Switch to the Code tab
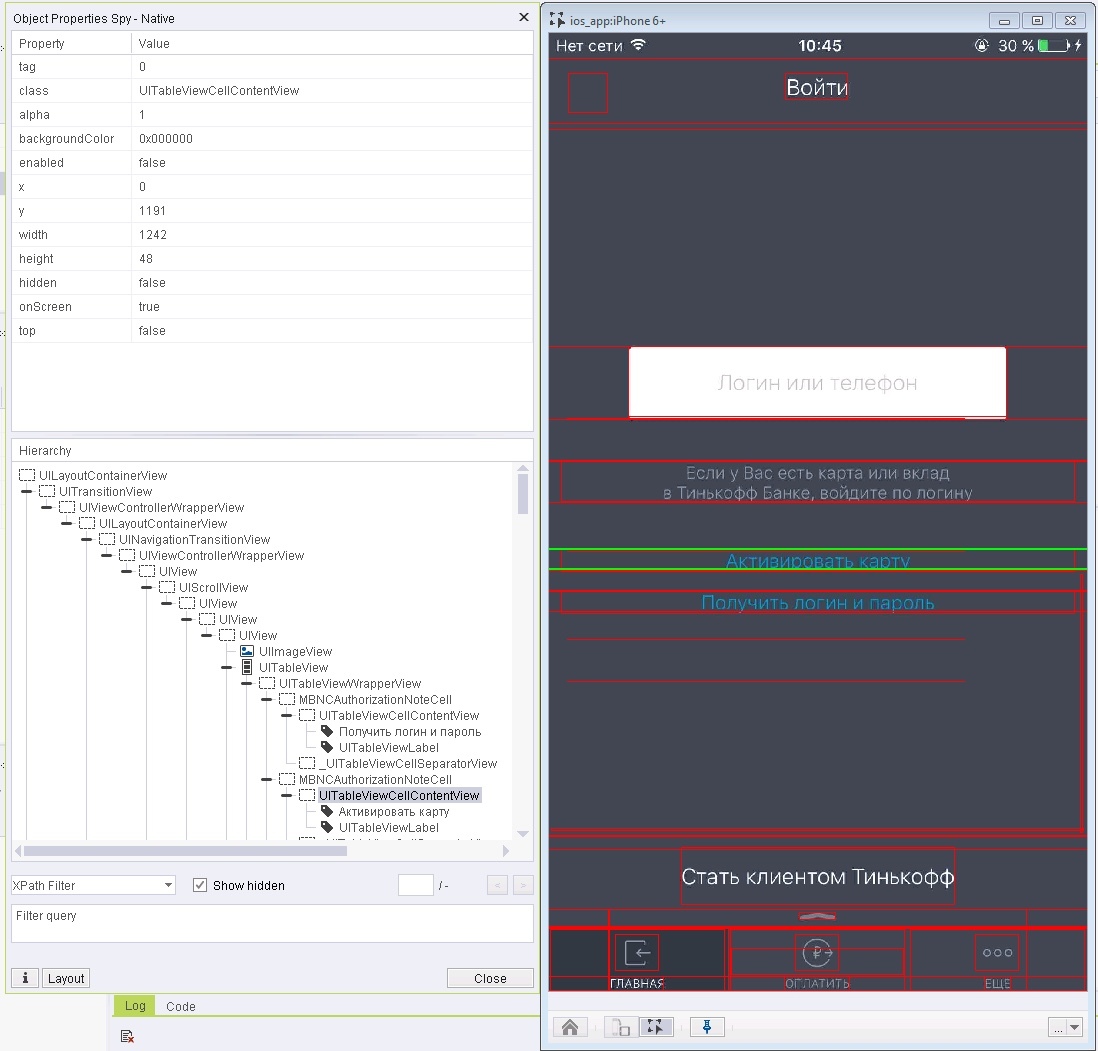The height and width of the screenshot is (1051, 1098). point(181,1006)
